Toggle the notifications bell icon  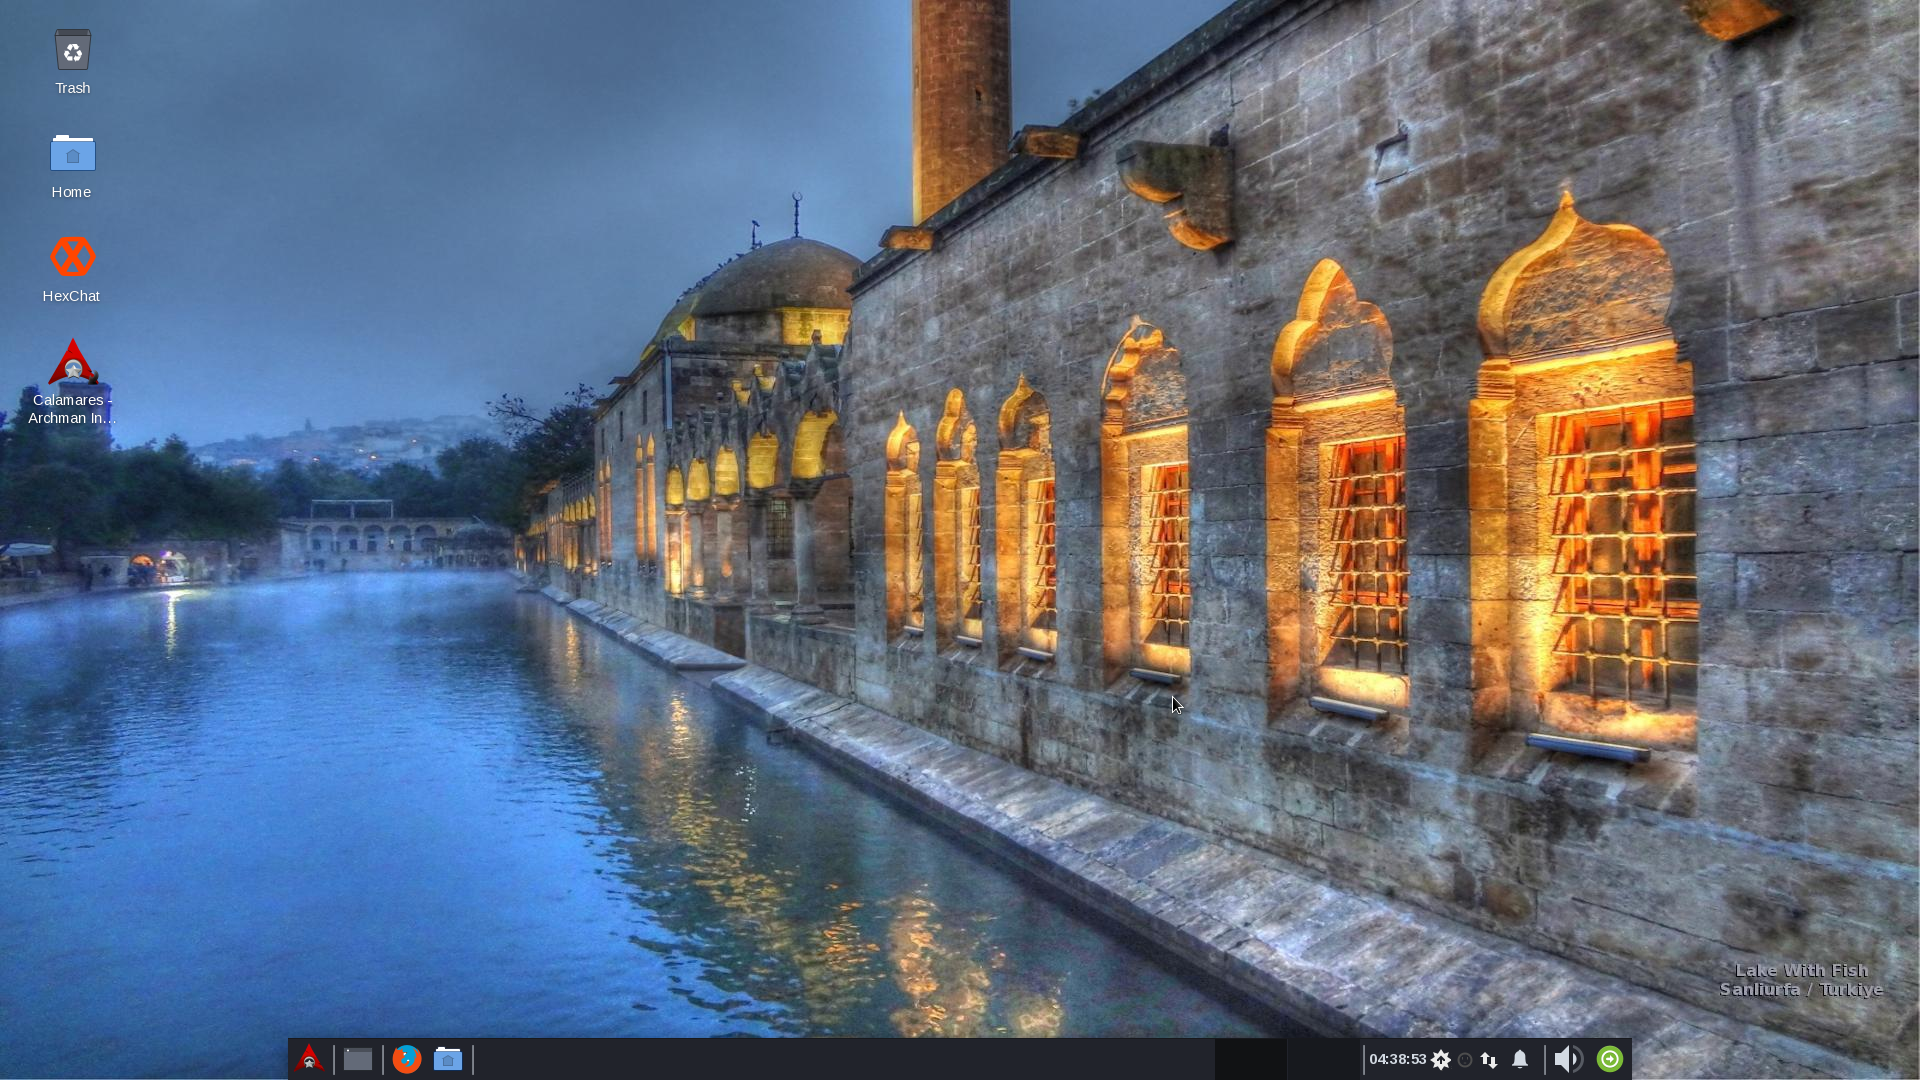[x=1520, y=1059]
